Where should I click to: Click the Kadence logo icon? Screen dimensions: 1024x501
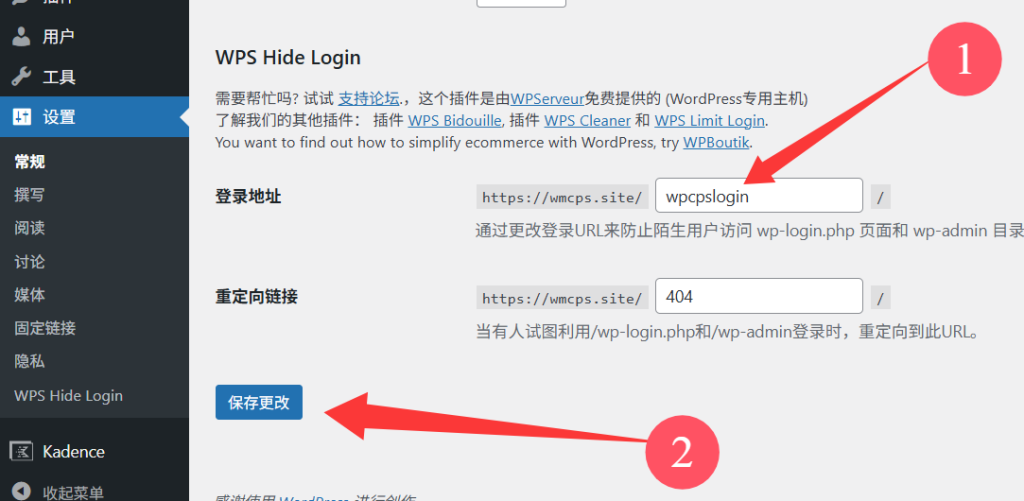pyautogui.click(x=22, y=451)
